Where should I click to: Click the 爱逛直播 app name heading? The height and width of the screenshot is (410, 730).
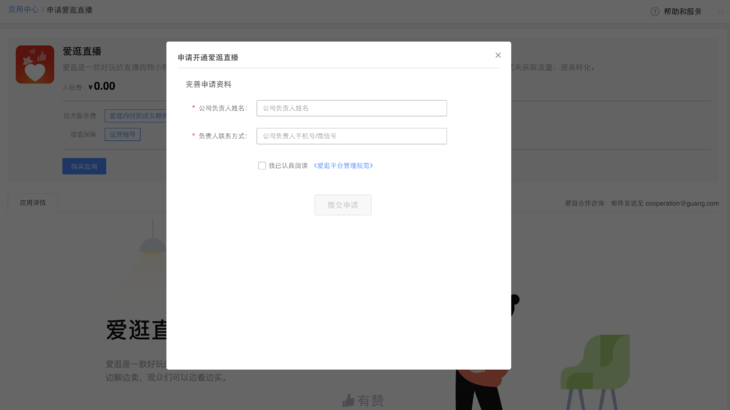point(82,51)
